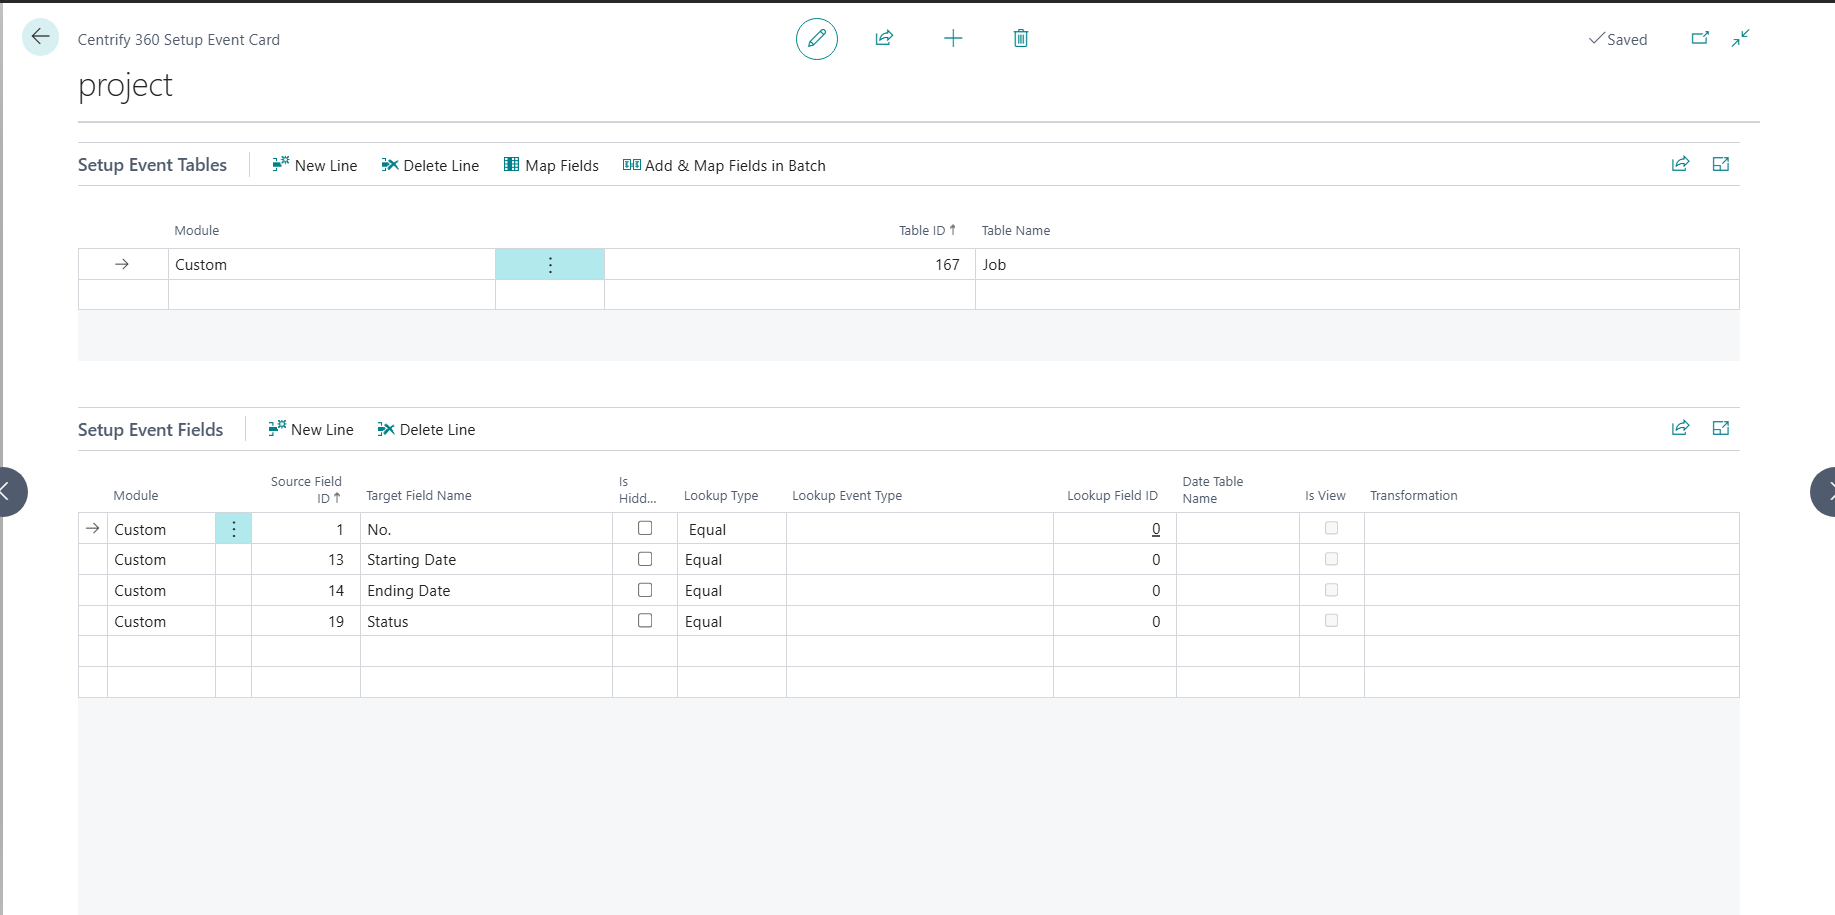Open row options for the No. field line
1835x915 pixels.
(x=234, y=529)
